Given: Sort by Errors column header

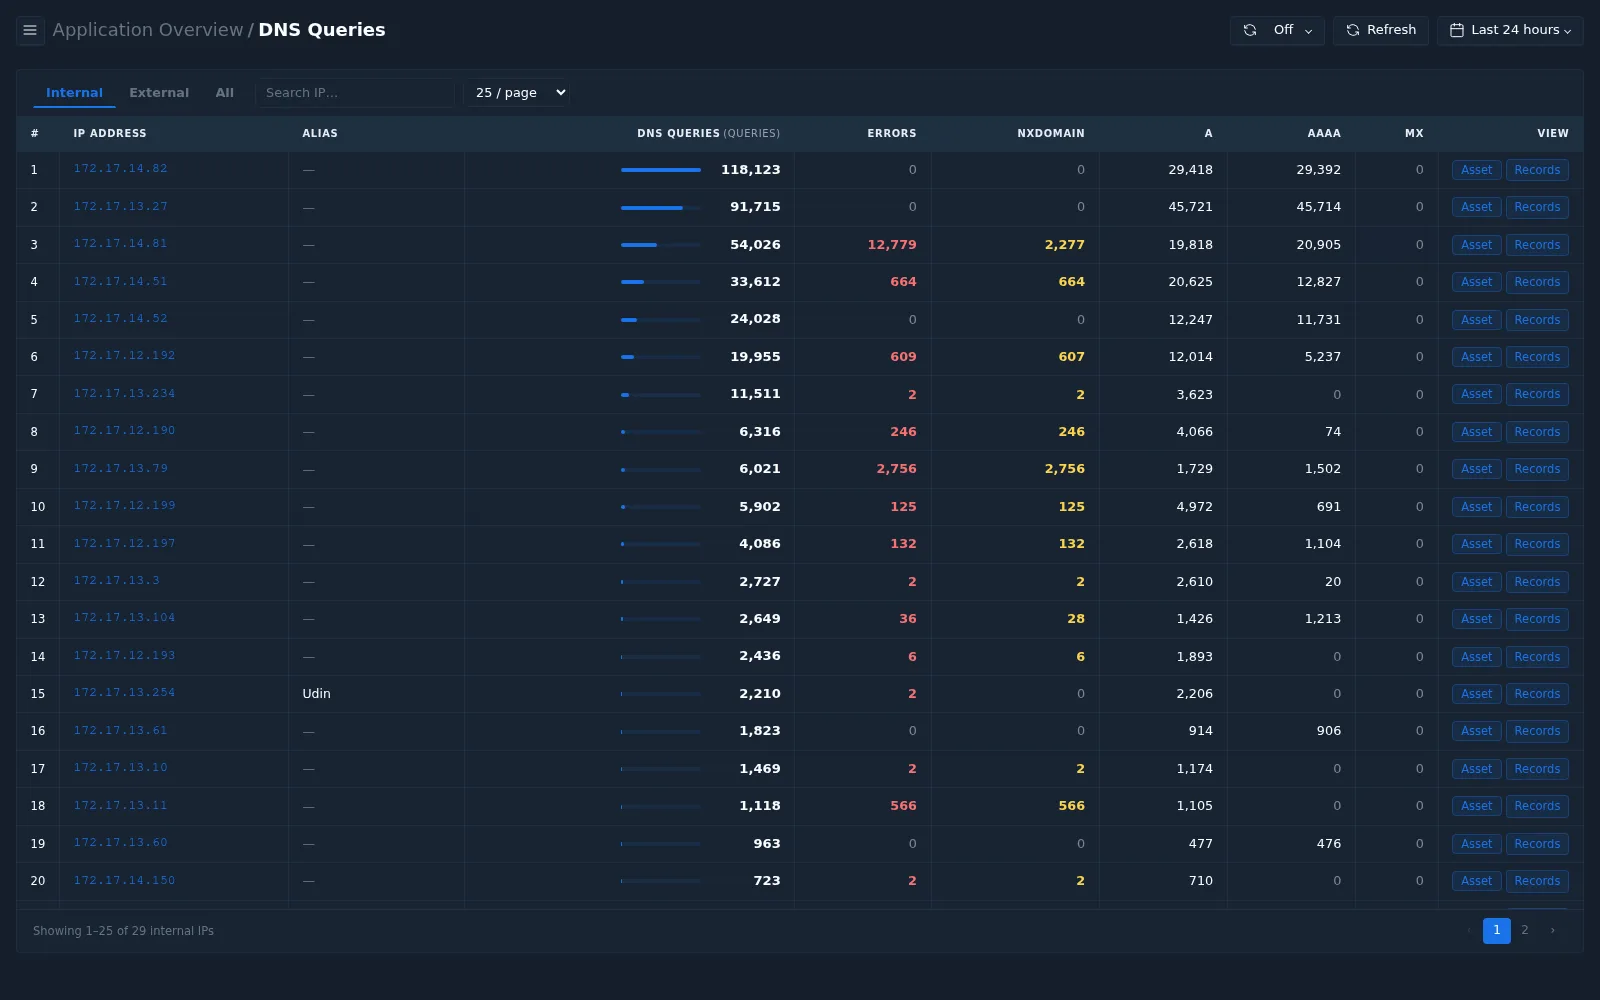Looking at the screenshot, I should [x=891, y=133].
